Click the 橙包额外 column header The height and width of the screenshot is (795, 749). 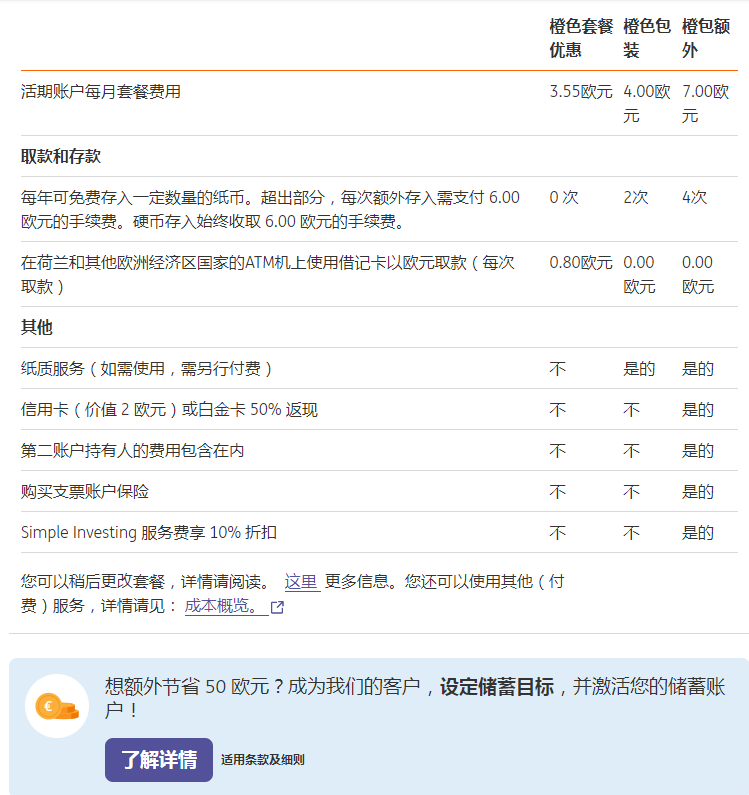[704, 38]
